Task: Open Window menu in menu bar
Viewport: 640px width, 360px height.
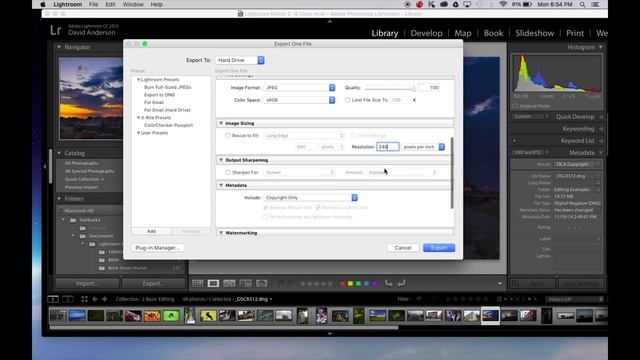Action: (133, 4)
